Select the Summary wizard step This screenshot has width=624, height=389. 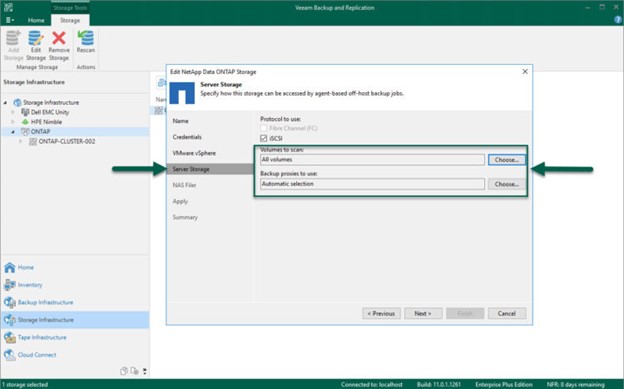point(185,217)
